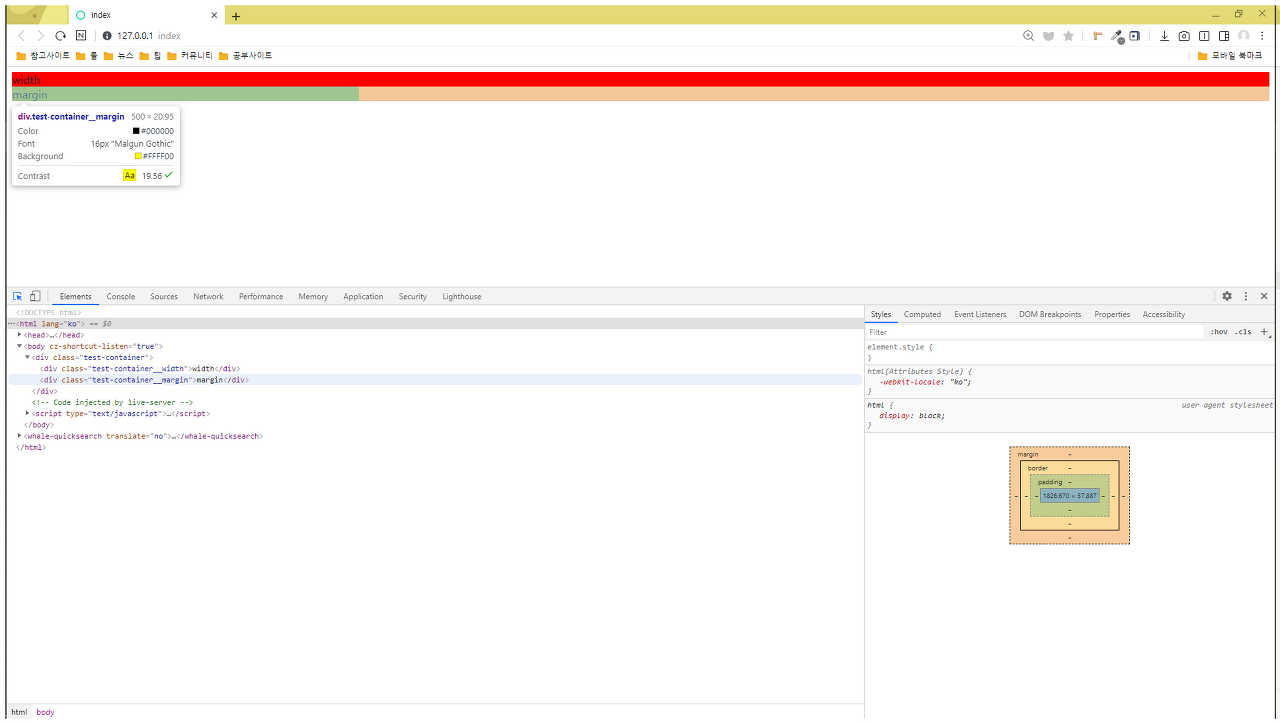This screenshot has width=1280, height=724.
Task: Click the blue video extension icon
Action: (x=1135, y=36)
